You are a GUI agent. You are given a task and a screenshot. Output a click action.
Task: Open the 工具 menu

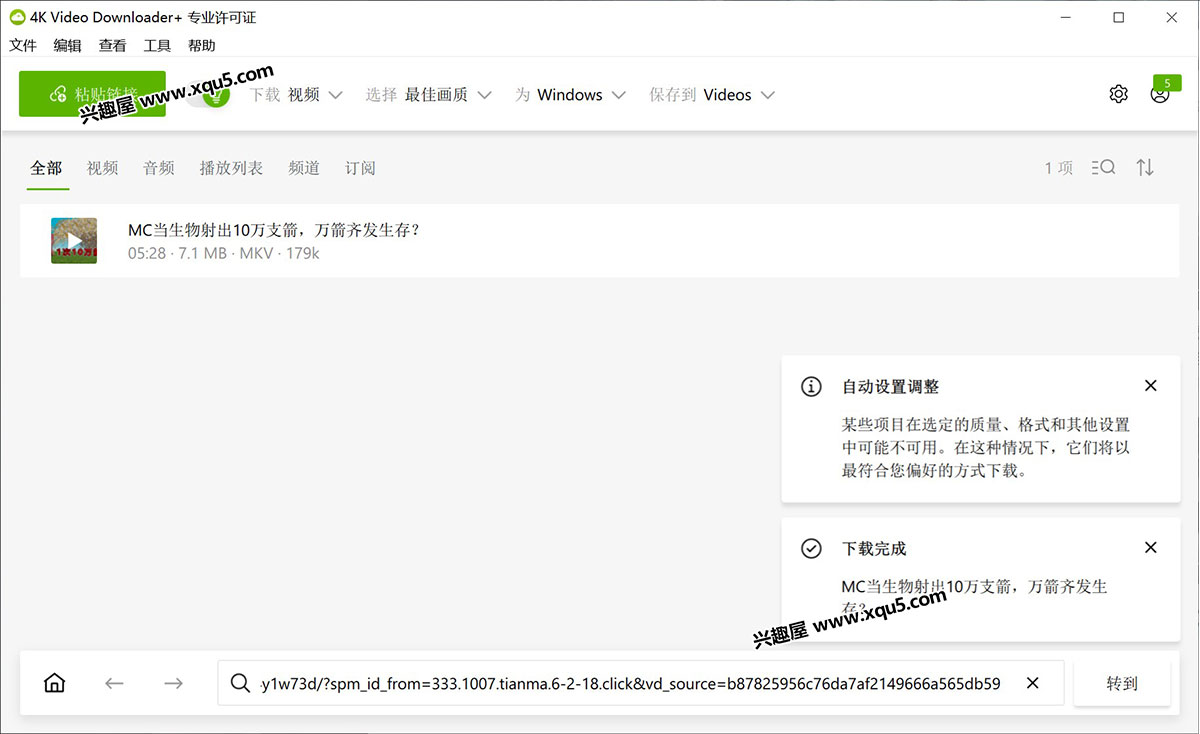[157, 46]
